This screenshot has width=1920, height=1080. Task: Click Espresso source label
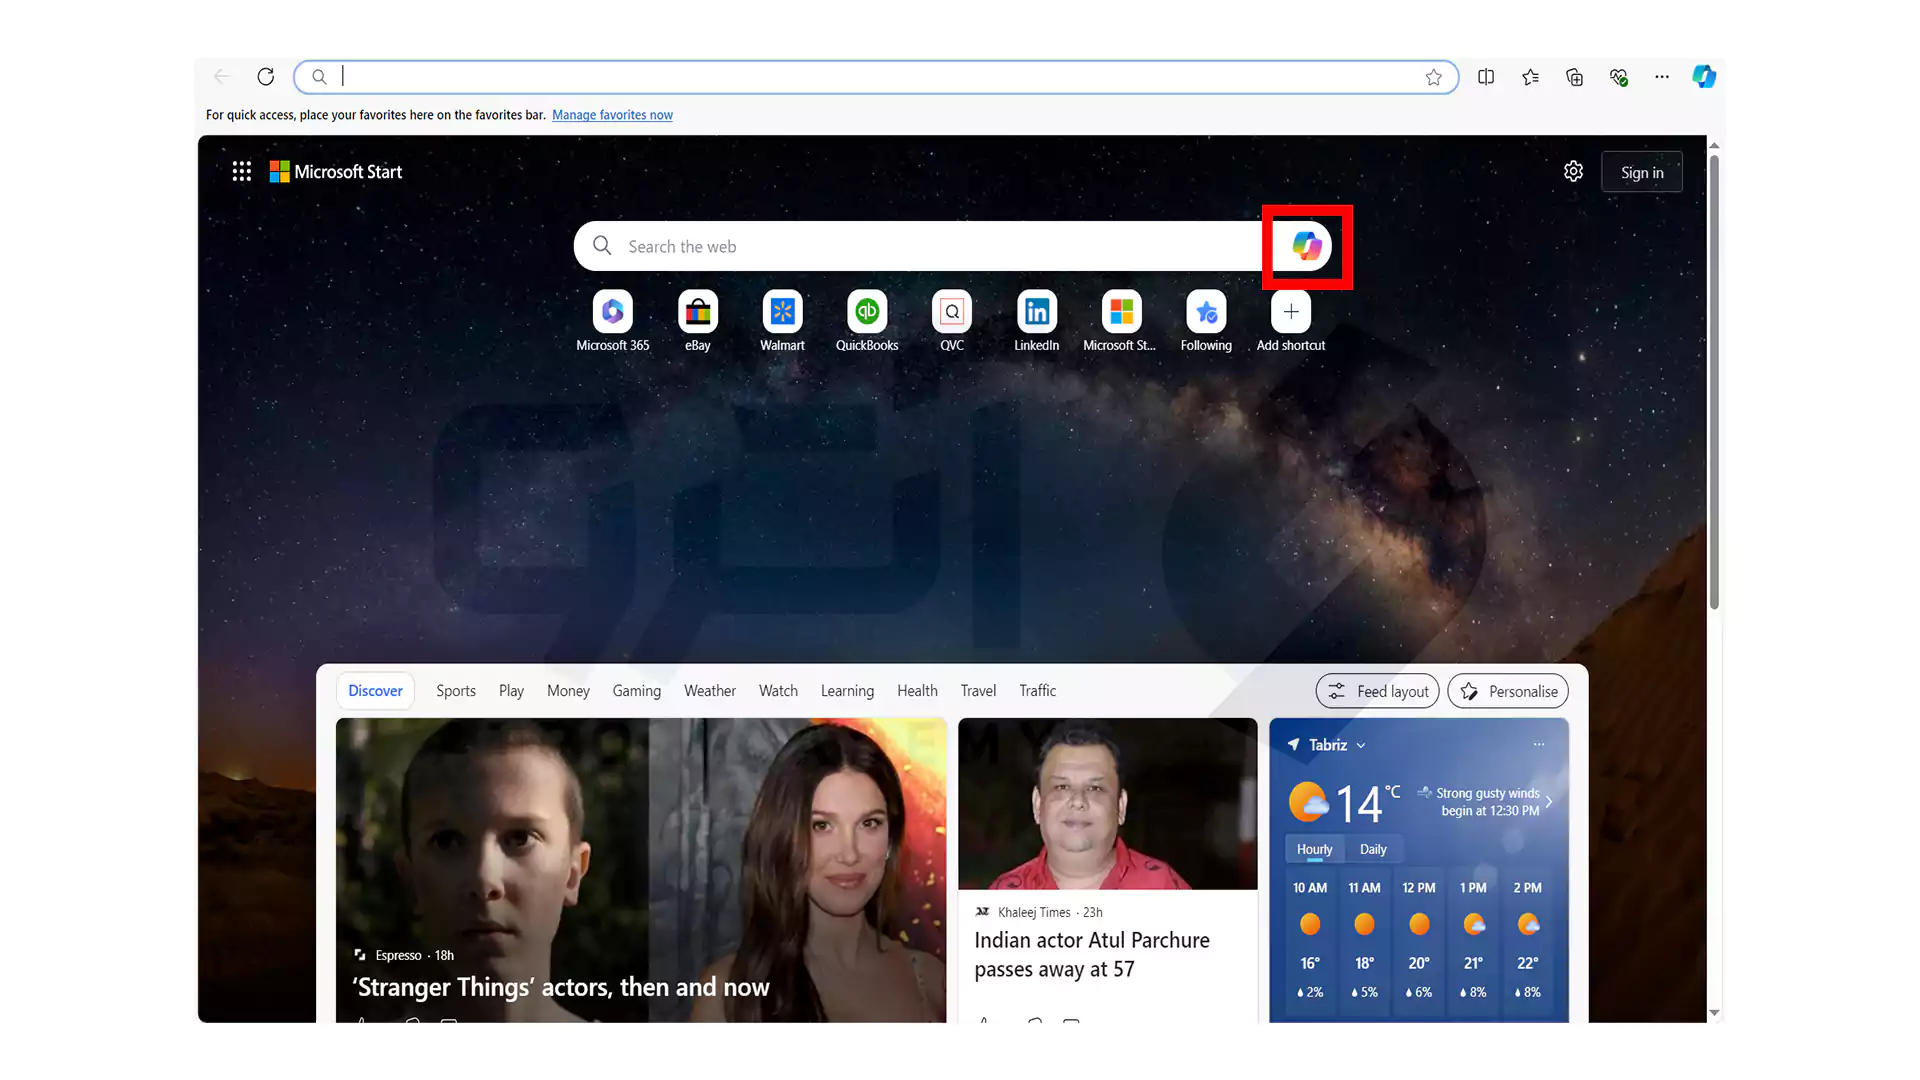coord(398,955)
